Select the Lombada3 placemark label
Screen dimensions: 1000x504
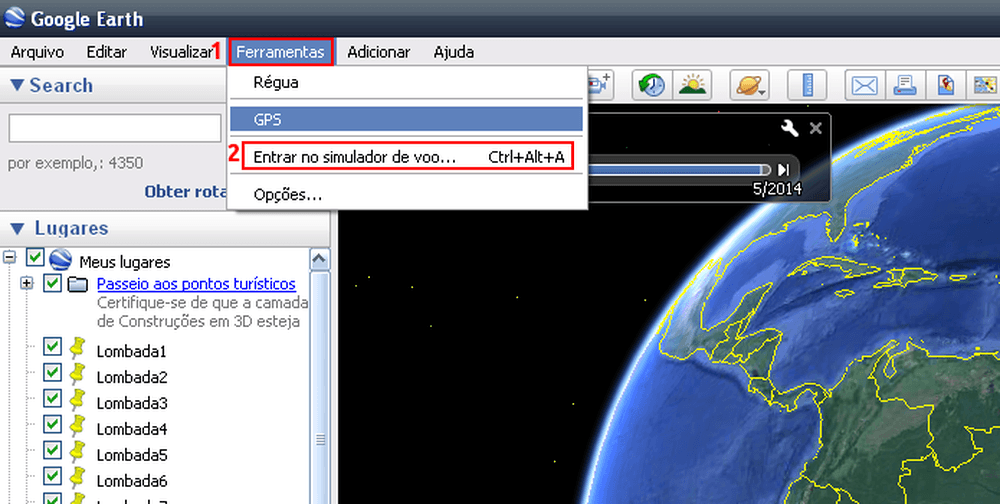pos(132,403)
